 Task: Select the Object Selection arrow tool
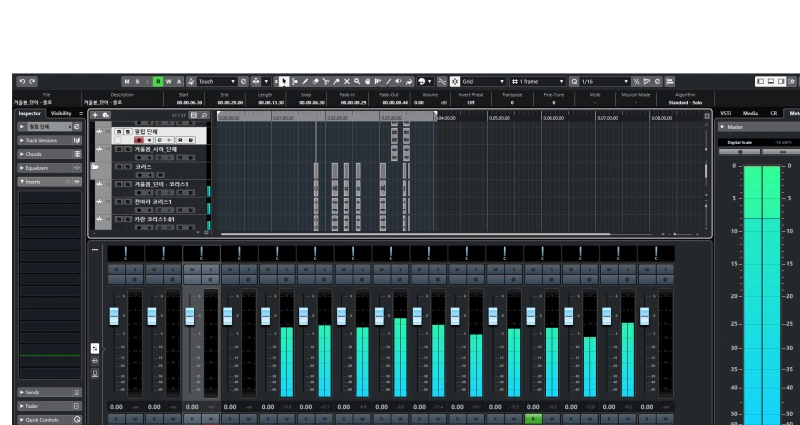pos(285,81)
